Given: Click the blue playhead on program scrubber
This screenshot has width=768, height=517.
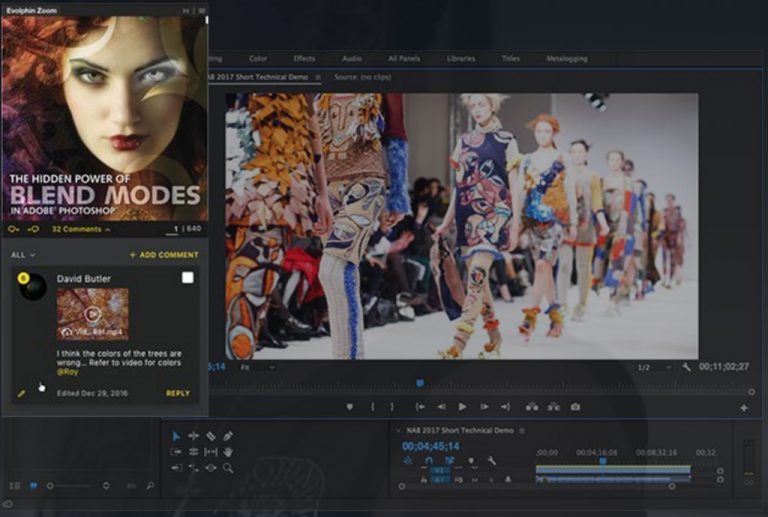Looking at the screenshot, I should pos(420,382).
